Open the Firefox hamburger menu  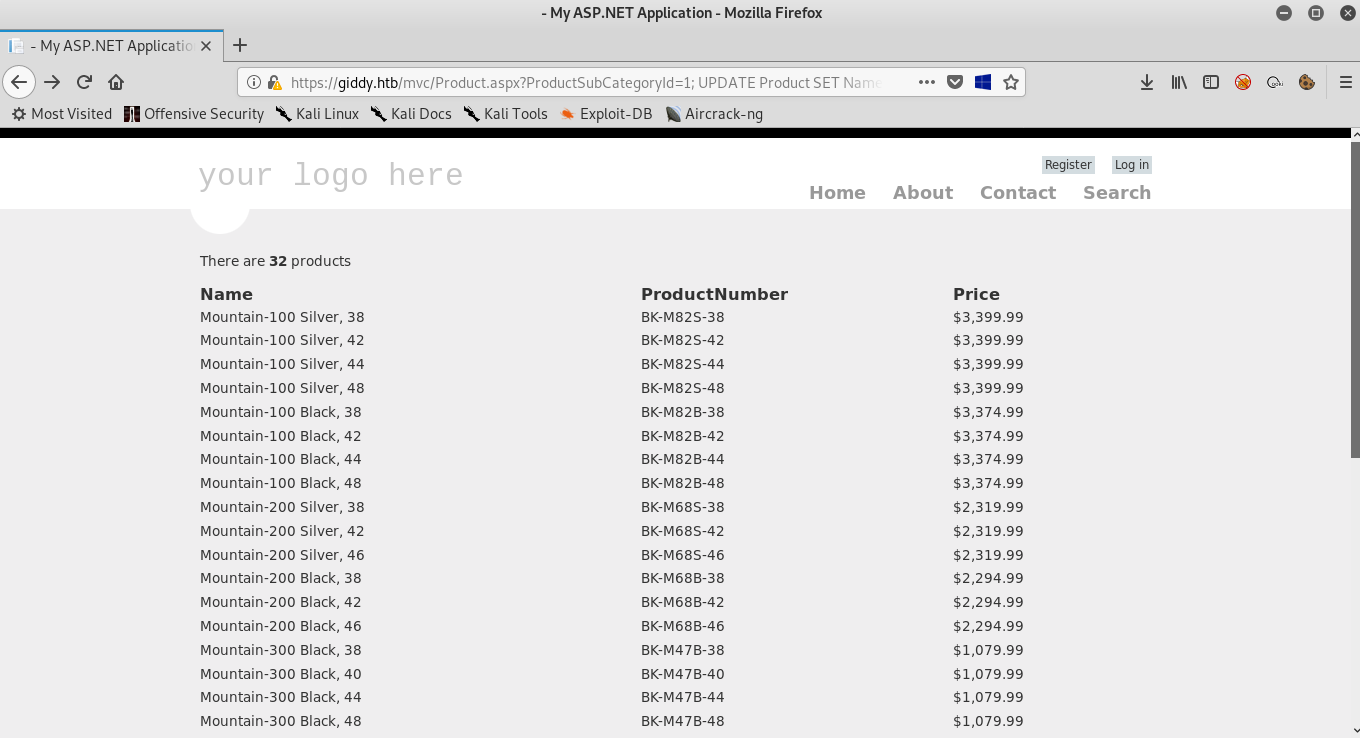(x=1345, y=82)
